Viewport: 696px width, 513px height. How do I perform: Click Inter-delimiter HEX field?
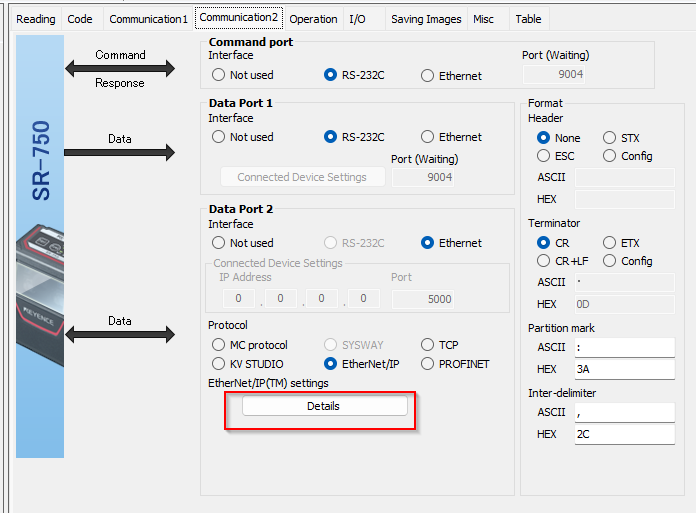coord(625,434)
